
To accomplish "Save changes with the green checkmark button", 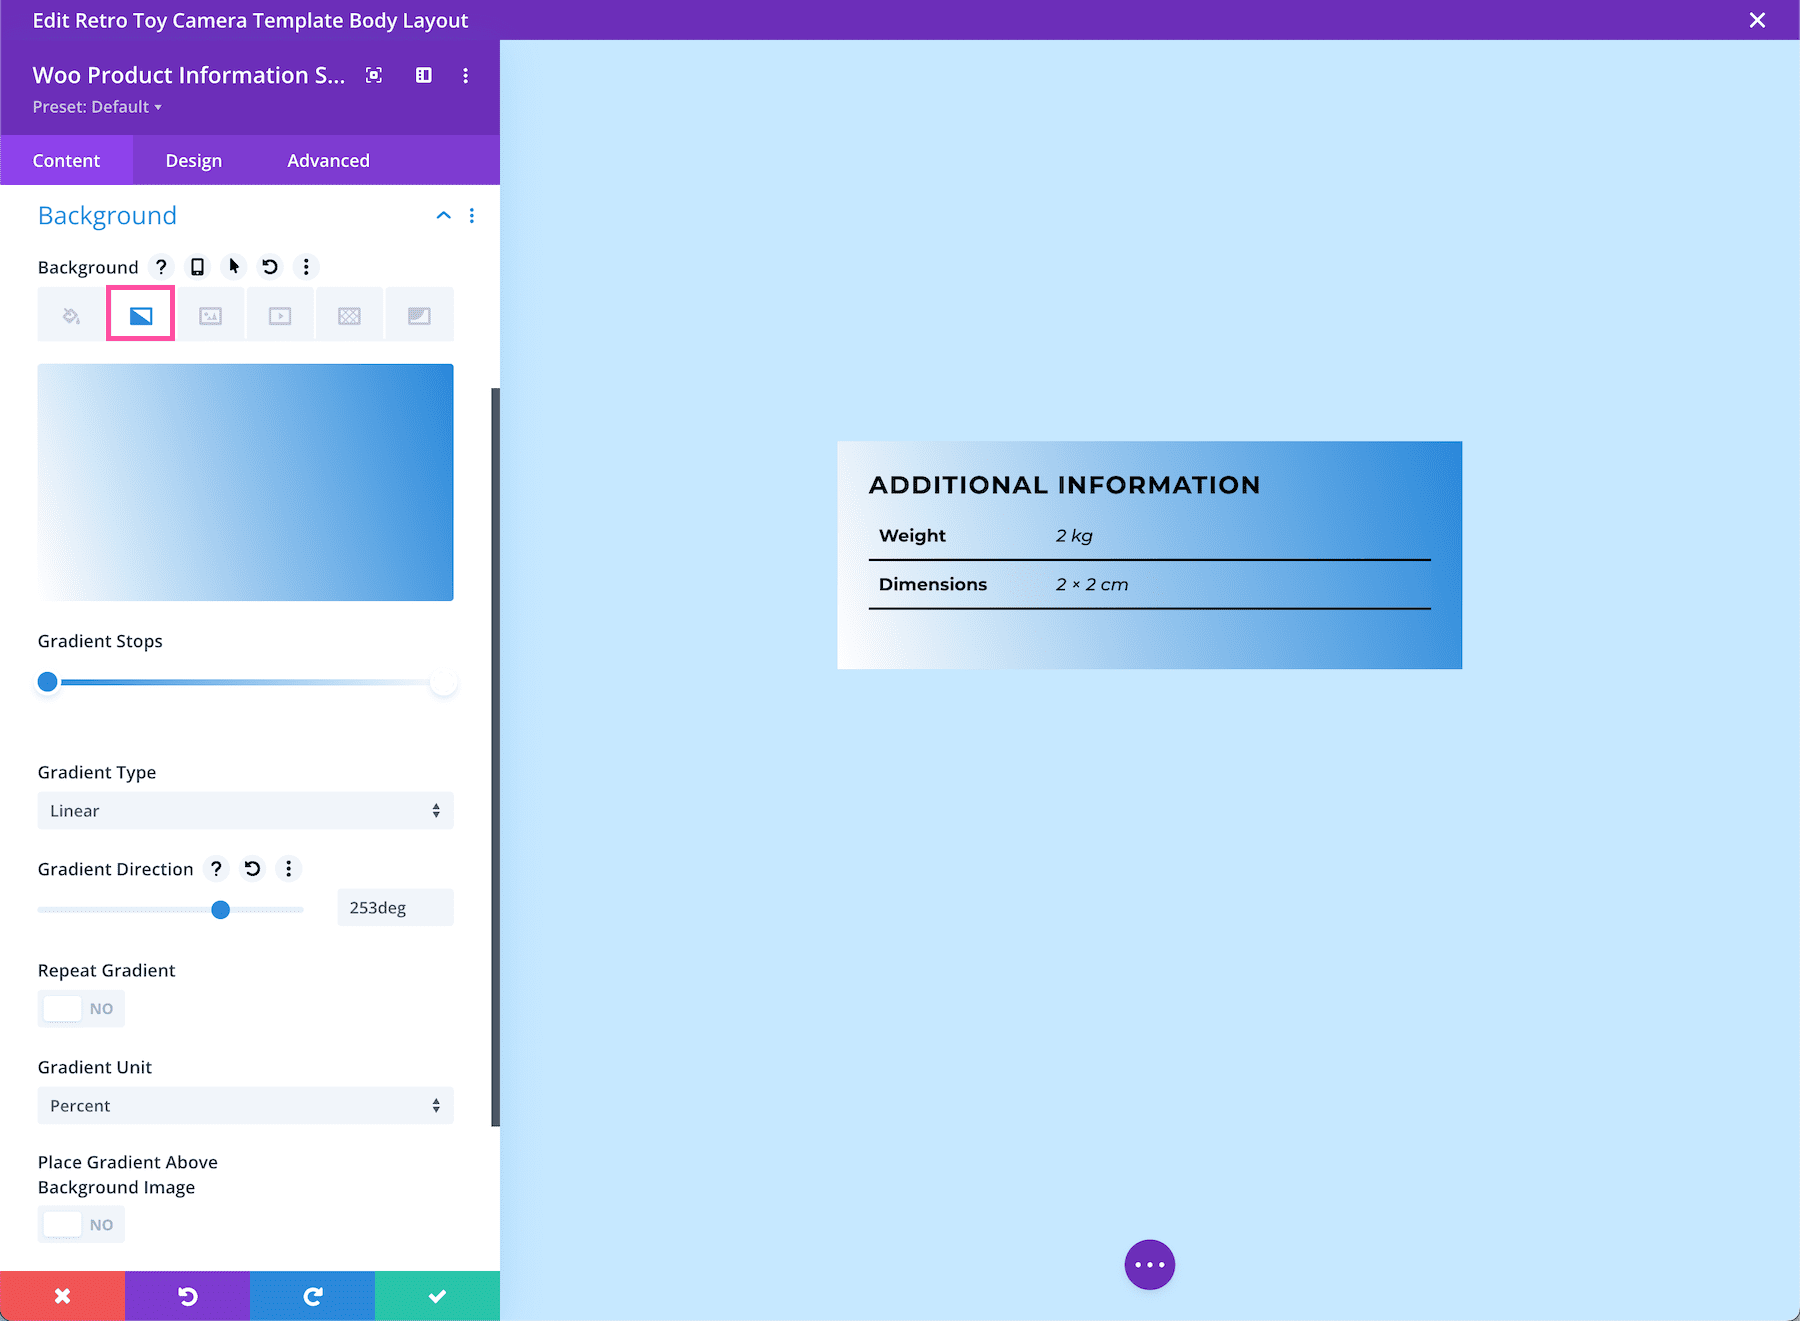I will (437, 1295).
